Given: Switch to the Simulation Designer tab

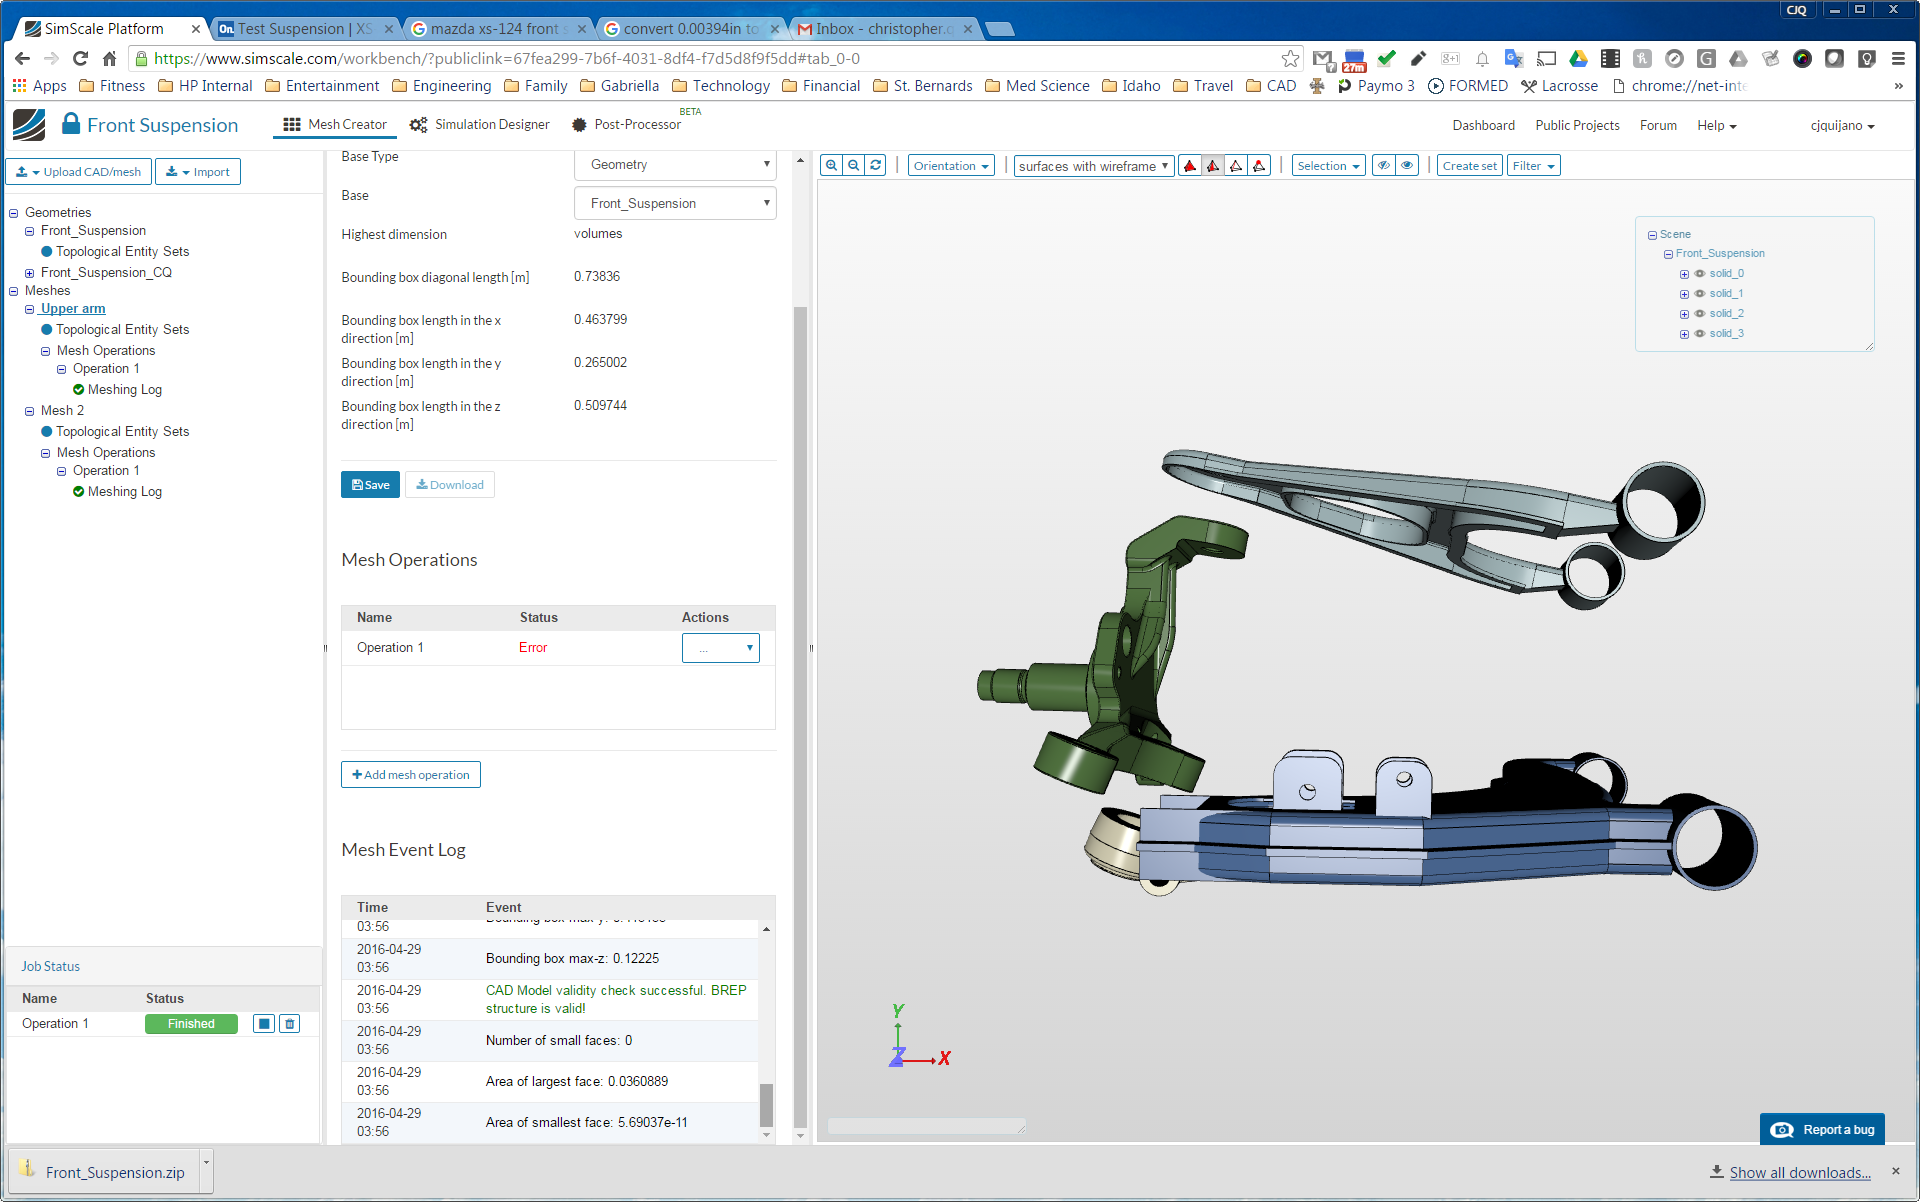Looking at the screenshot, I should click(480, 125).
